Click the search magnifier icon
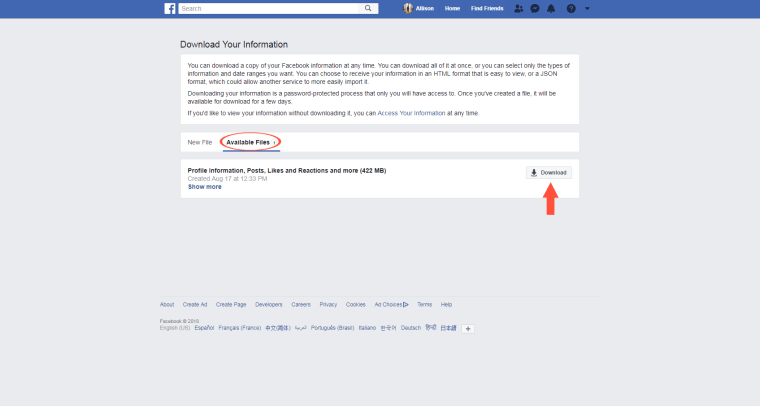 [x=368, y=8]
